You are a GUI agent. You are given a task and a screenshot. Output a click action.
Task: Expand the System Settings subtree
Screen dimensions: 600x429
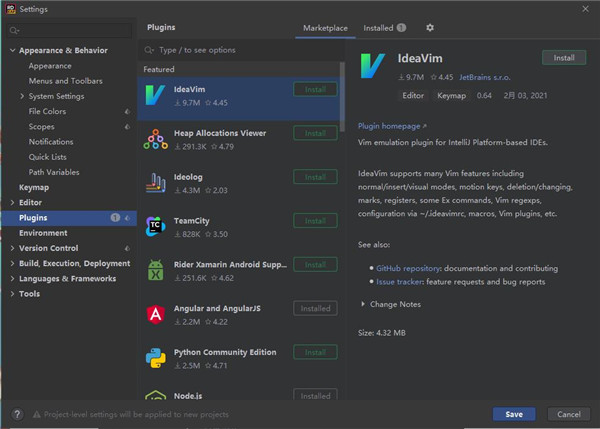point(22,96)
